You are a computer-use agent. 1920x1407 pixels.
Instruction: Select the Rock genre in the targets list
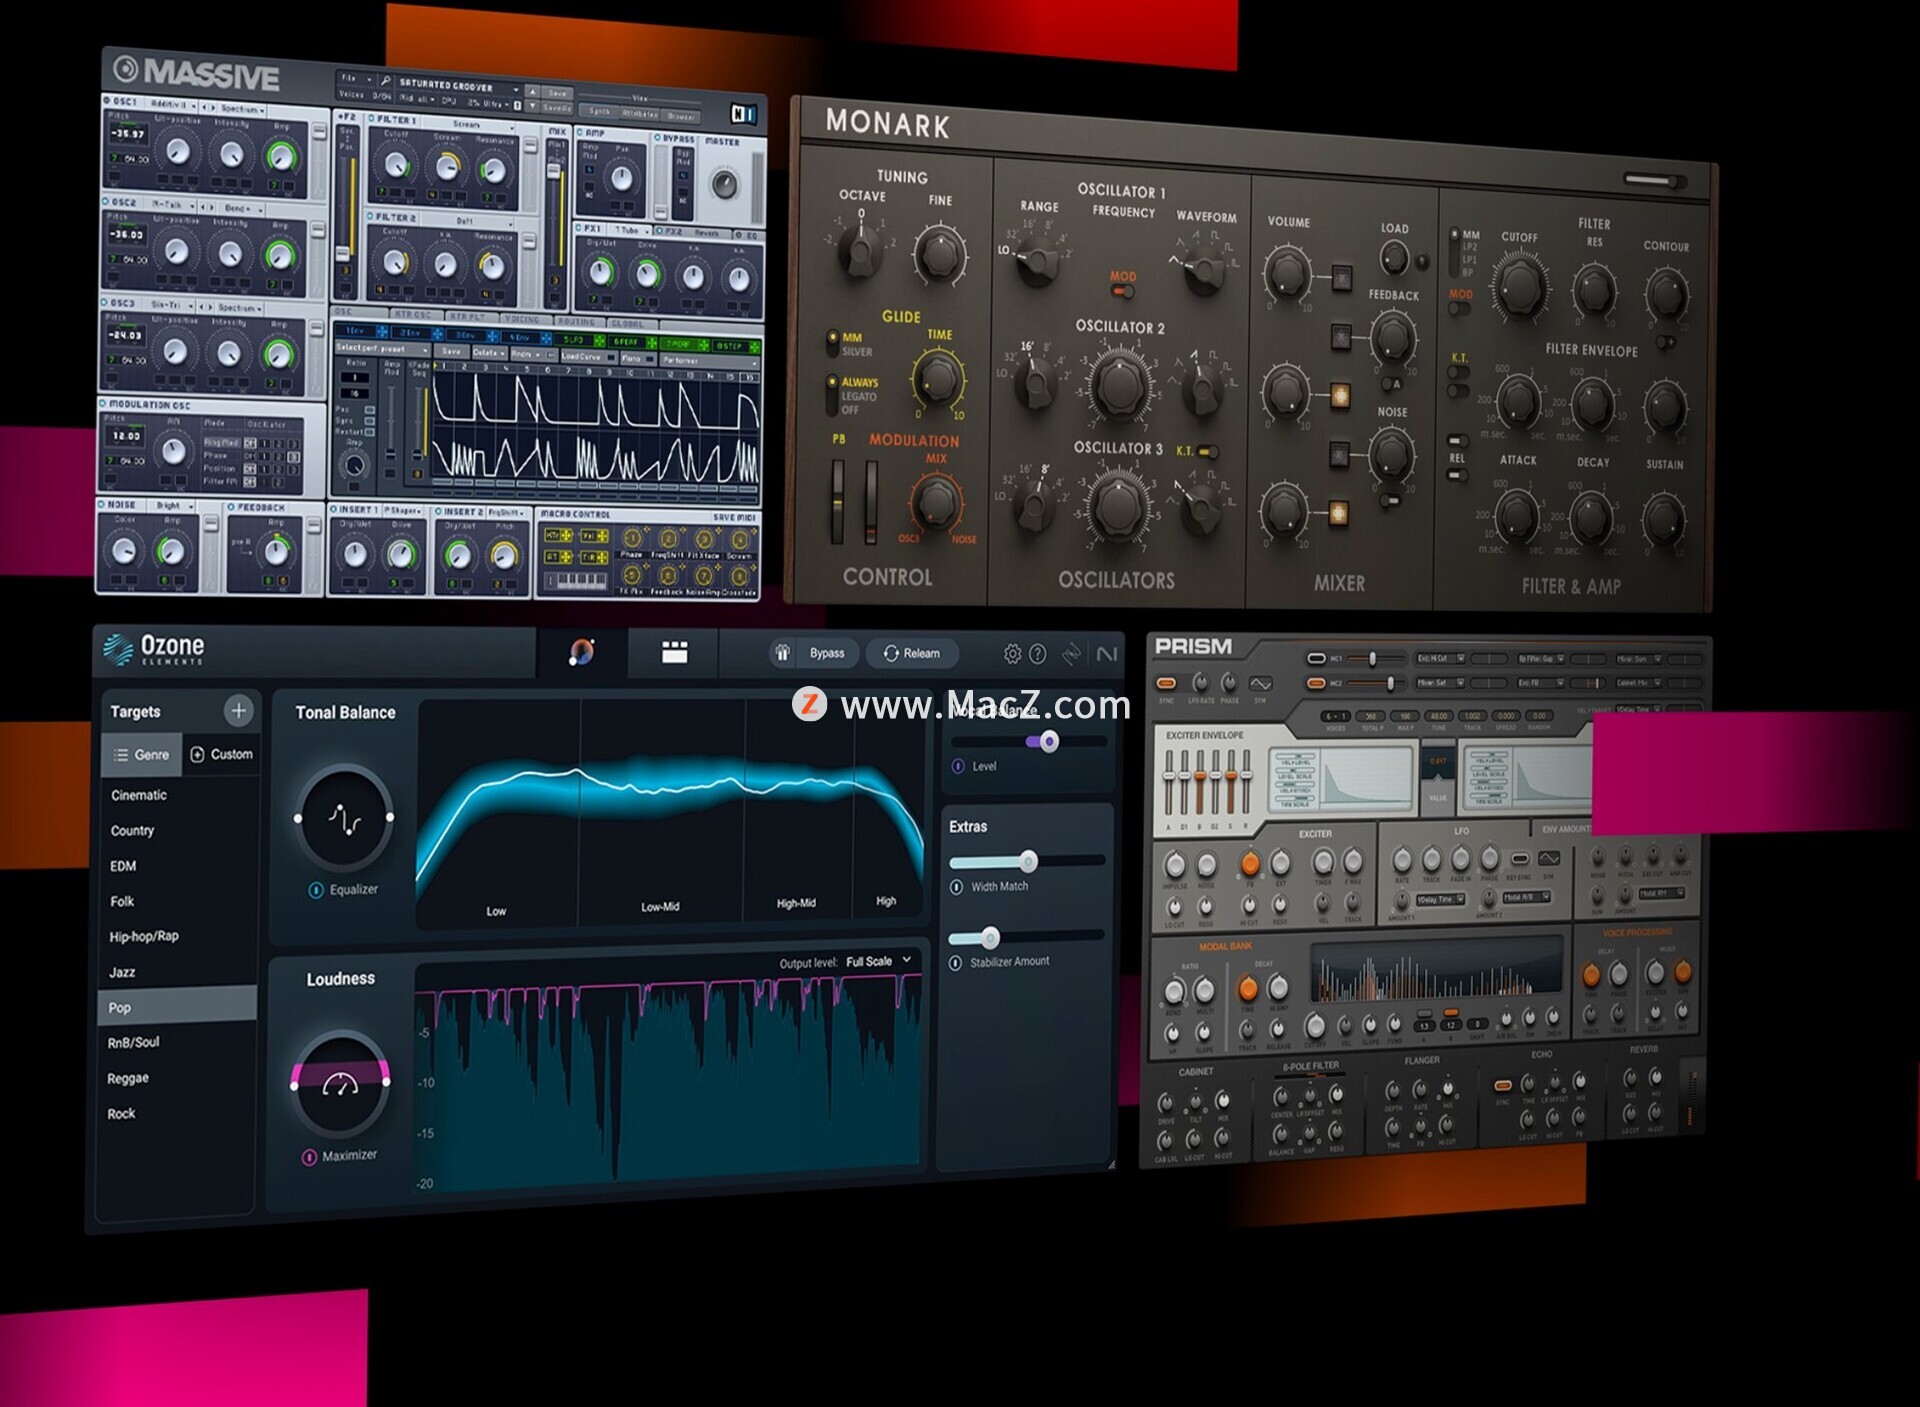click(x=121, y=1114)
